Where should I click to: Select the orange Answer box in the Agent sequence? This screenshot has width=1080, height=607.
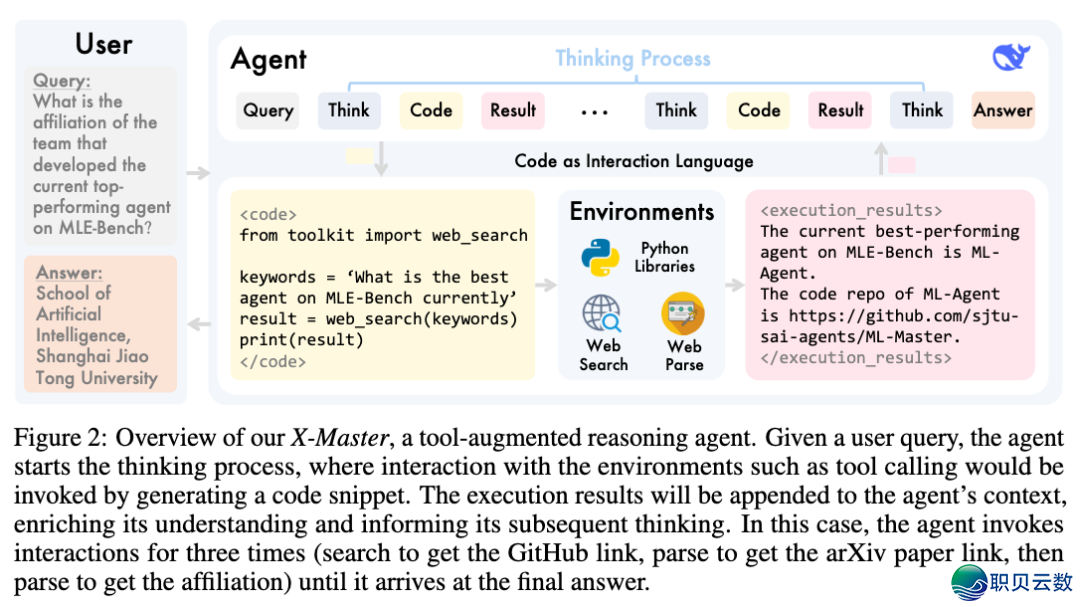pos(1004,110)
